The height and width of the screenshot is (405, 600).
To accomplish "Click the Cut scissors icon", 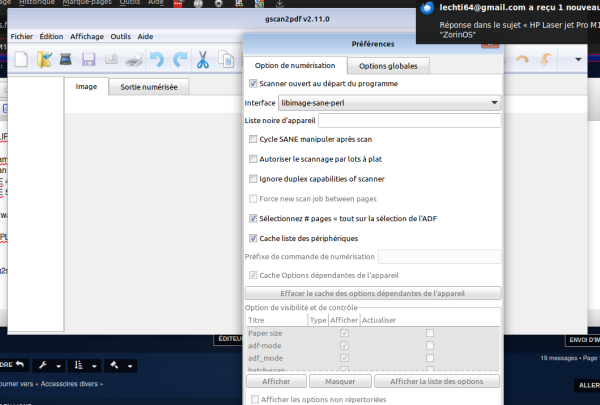I will (x=203, y=60).
